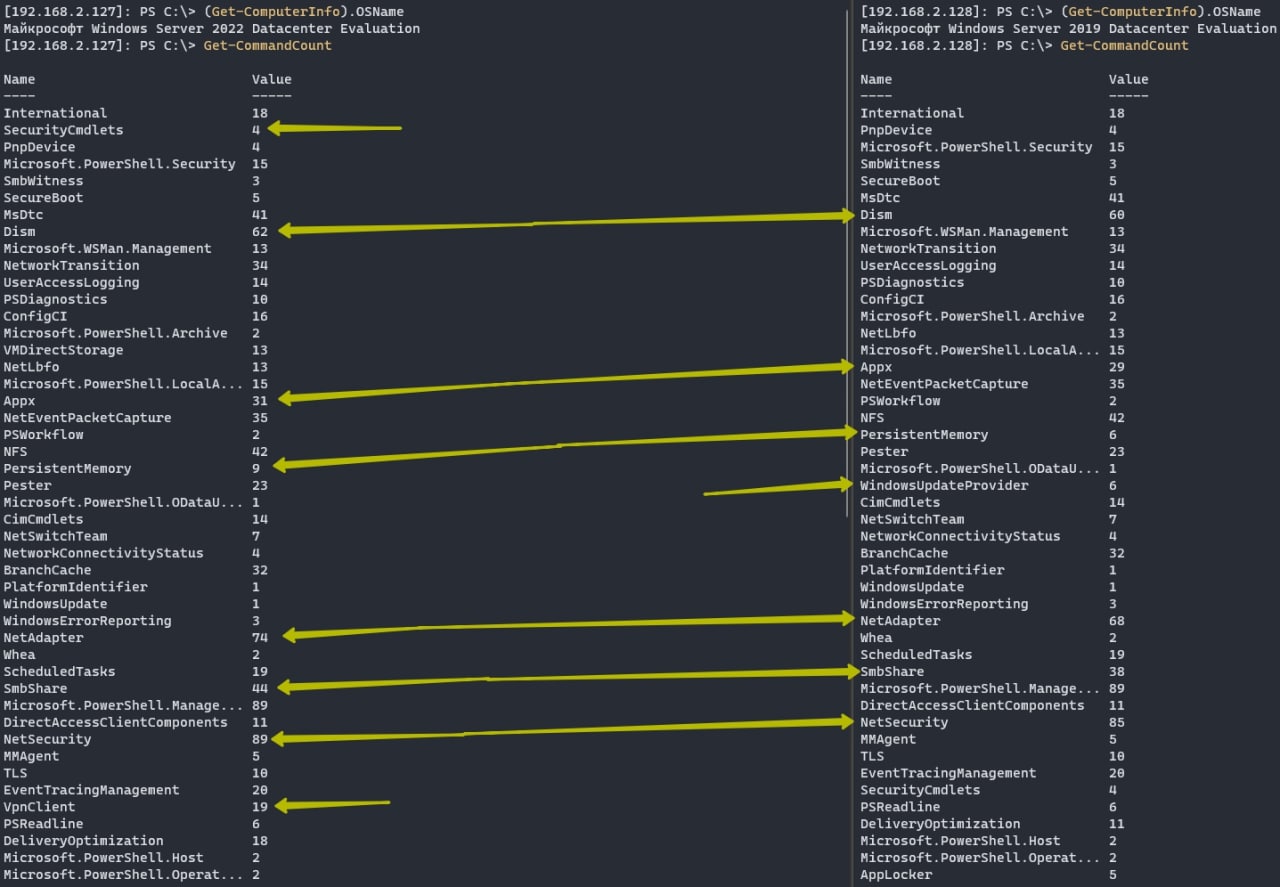Select Microsoft.PowerShell.Host in the Server 2022 pane
Viewport: 1280px width, 887px height.
[104, 858]
